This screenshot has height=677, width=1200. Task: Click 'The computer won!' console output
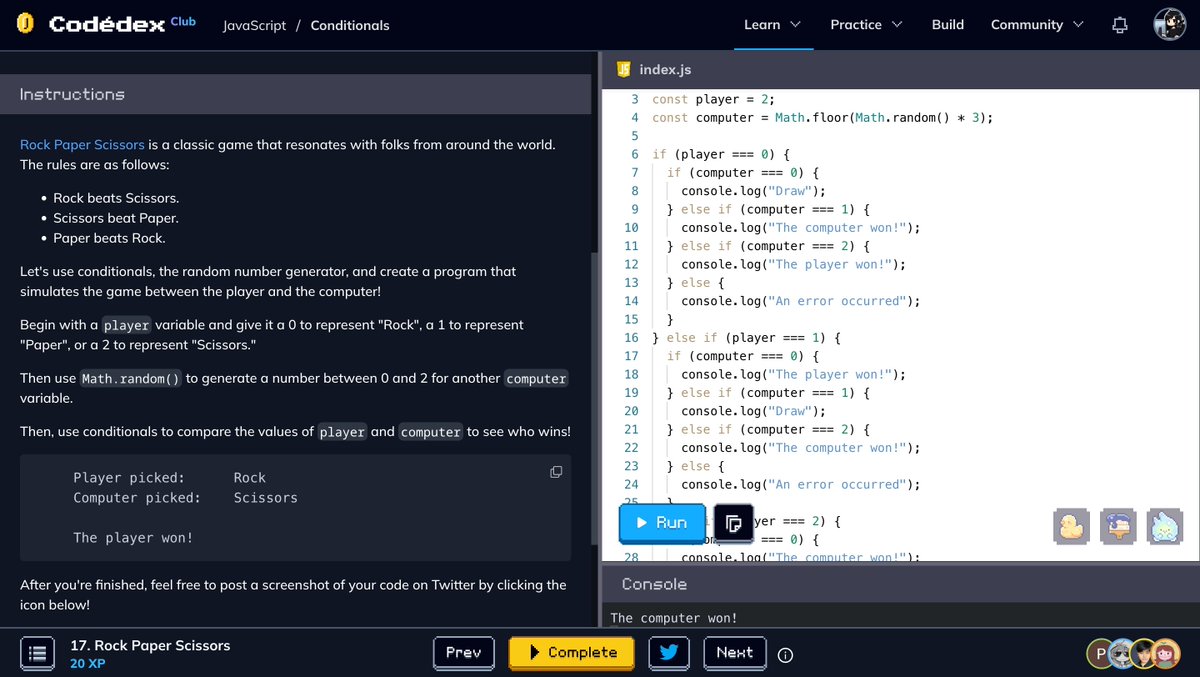click(674, 618)
